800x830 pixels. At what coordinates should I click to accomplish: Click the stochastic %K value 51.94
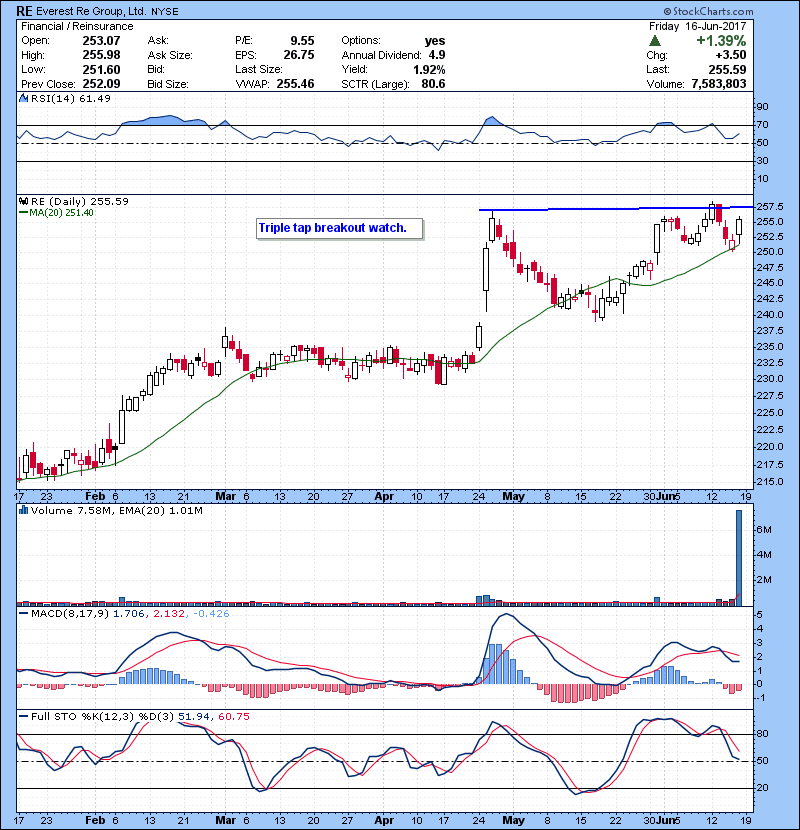coord(194,717)
